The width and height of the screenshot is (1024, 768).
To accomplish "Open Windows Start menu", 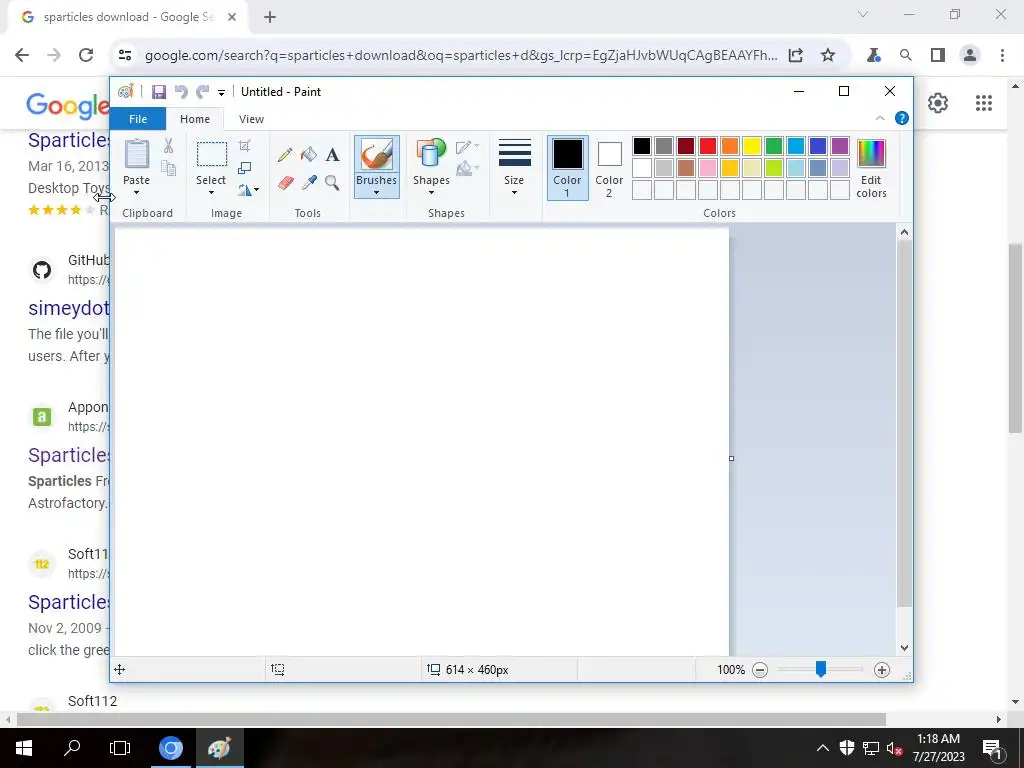I will (24, 748).
